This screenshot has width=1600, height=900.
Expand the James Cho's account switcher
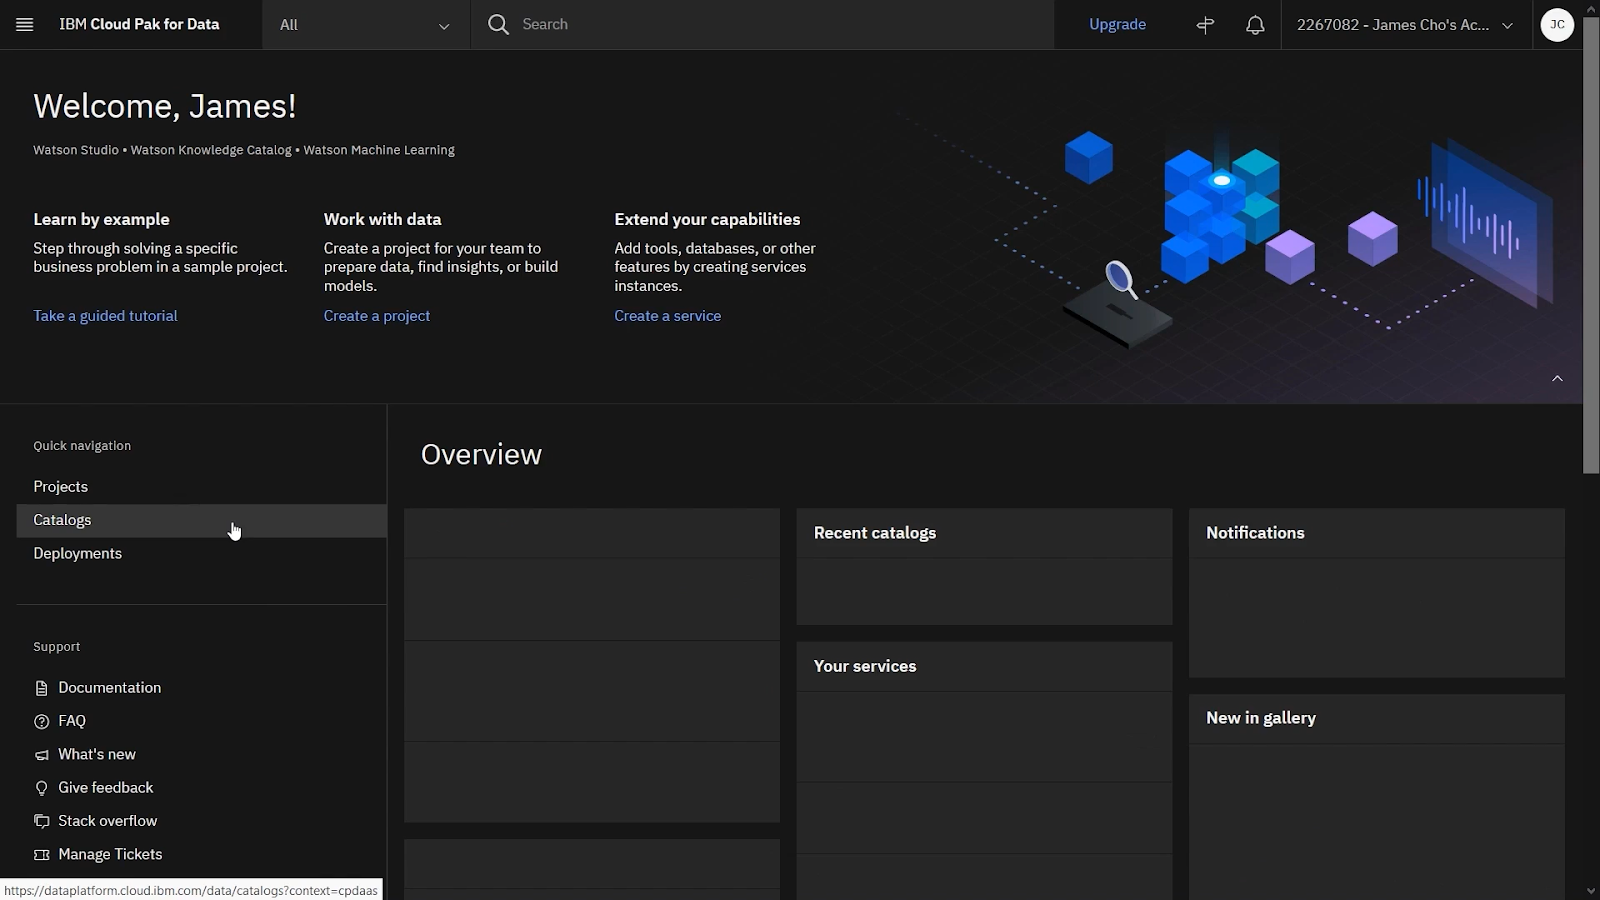[x=1406, y=25]
